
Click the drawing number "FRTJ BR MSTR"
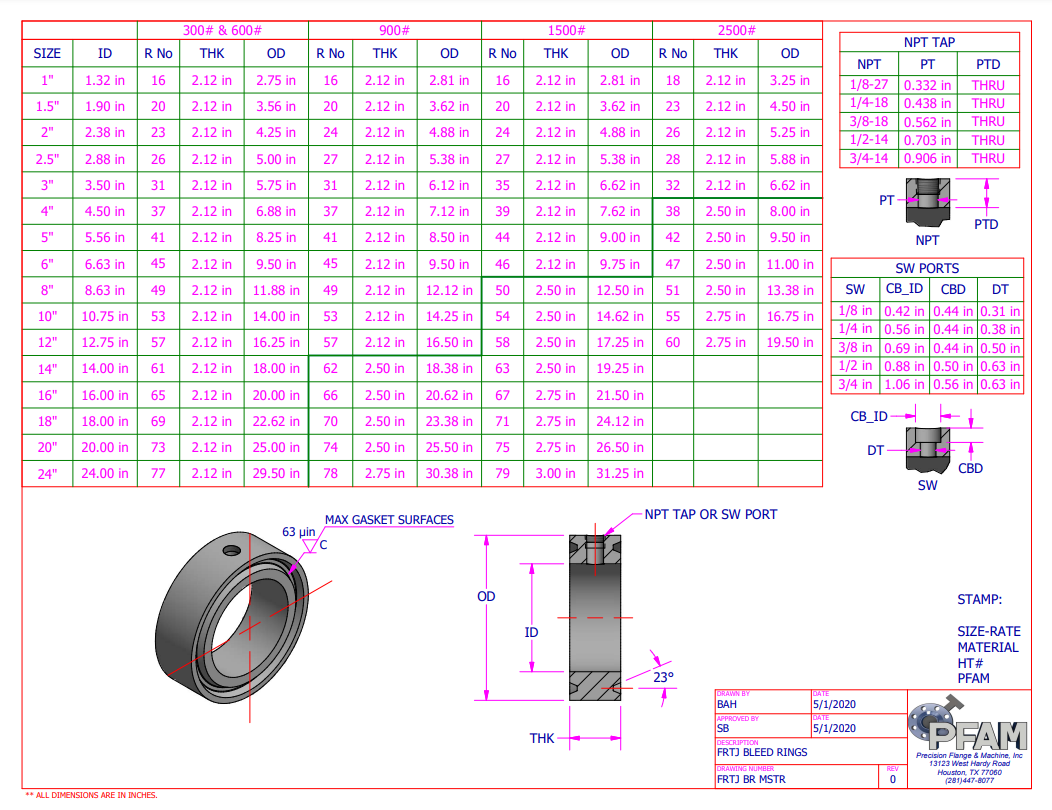[751, 779]
